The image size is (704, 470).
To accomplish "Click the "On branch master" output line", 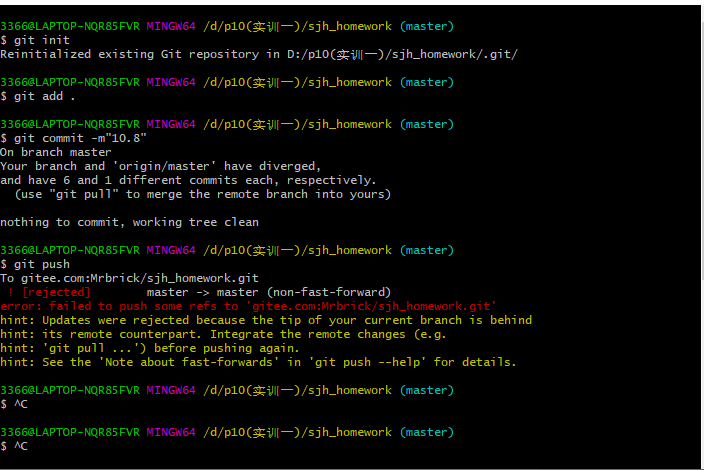I will point(56,152).
